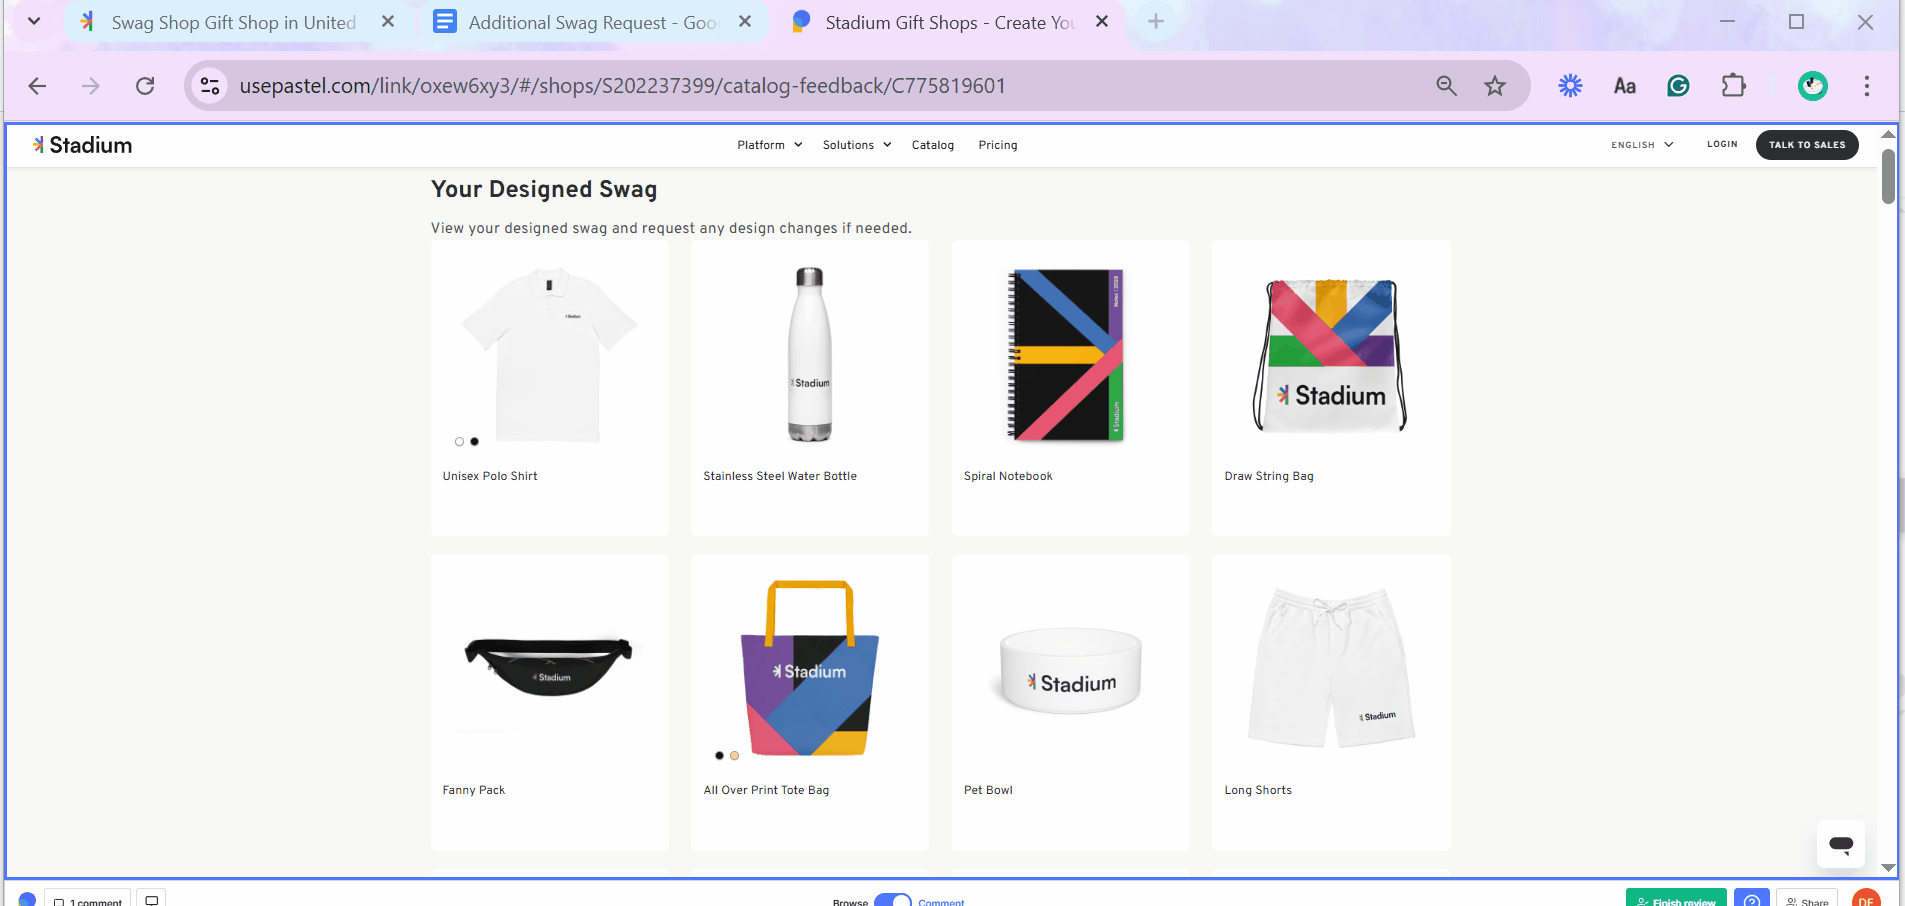The image size is (1905, 906).
Task: Click the Stadium logo
Action: pyautogui.click(x=82, y=145)
